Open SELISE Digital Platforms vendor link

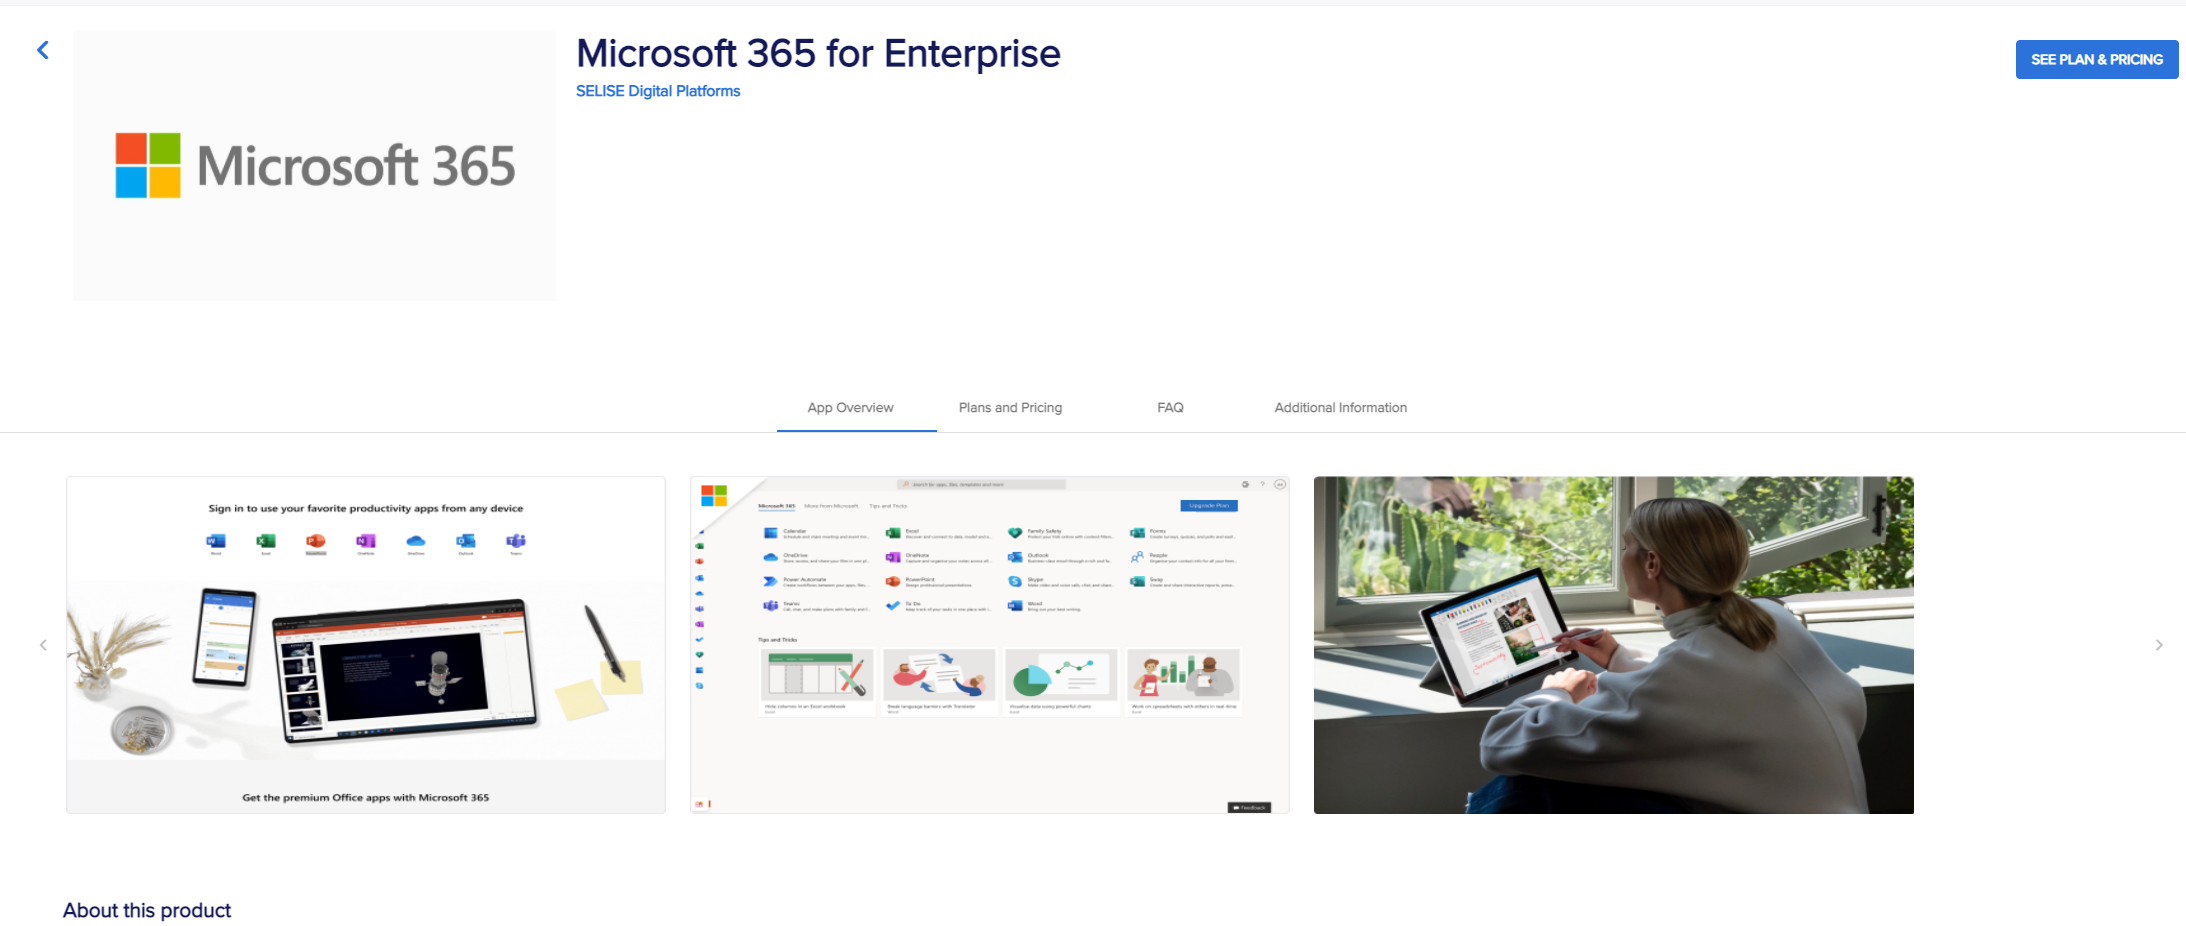click(x=658, y=91)
